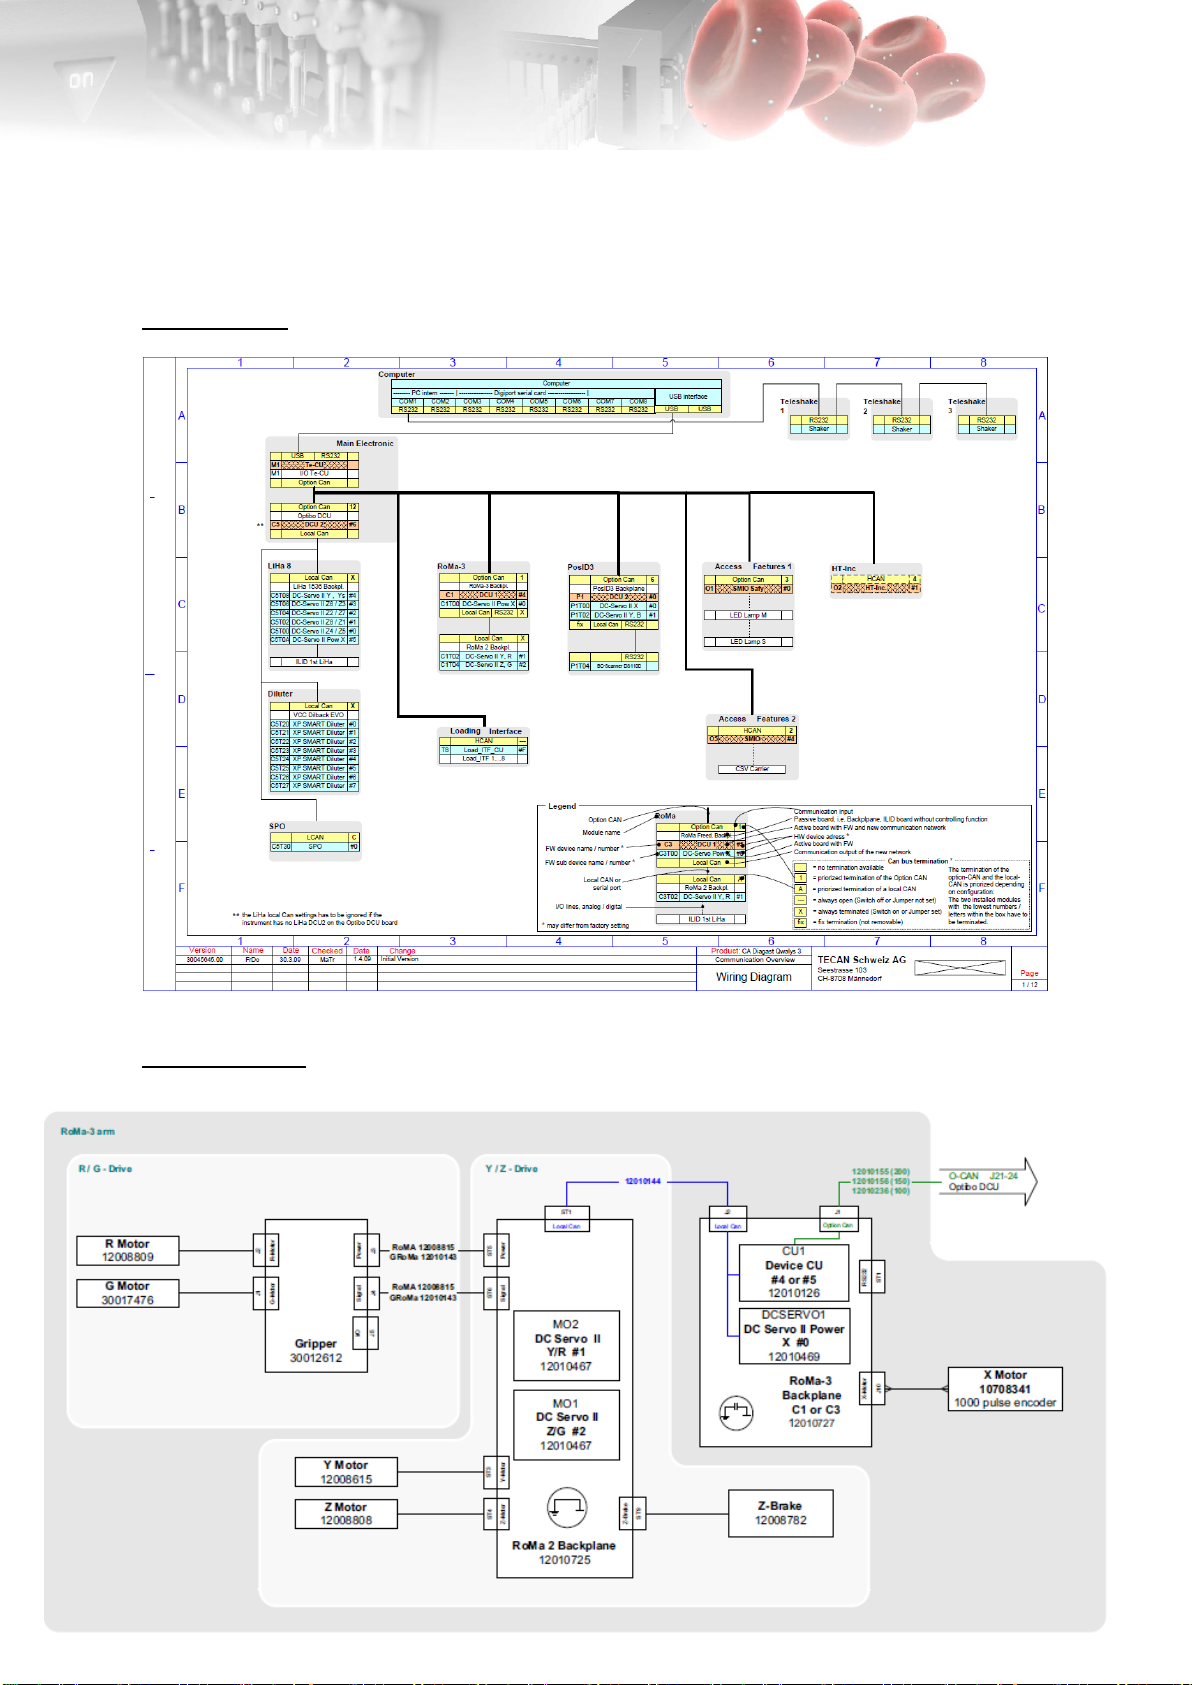Select MO2 DC Servo II Y/R #1 block
Image resolution: width=1192 pixels, height=1685 pixels.
tap(566, 1345)
